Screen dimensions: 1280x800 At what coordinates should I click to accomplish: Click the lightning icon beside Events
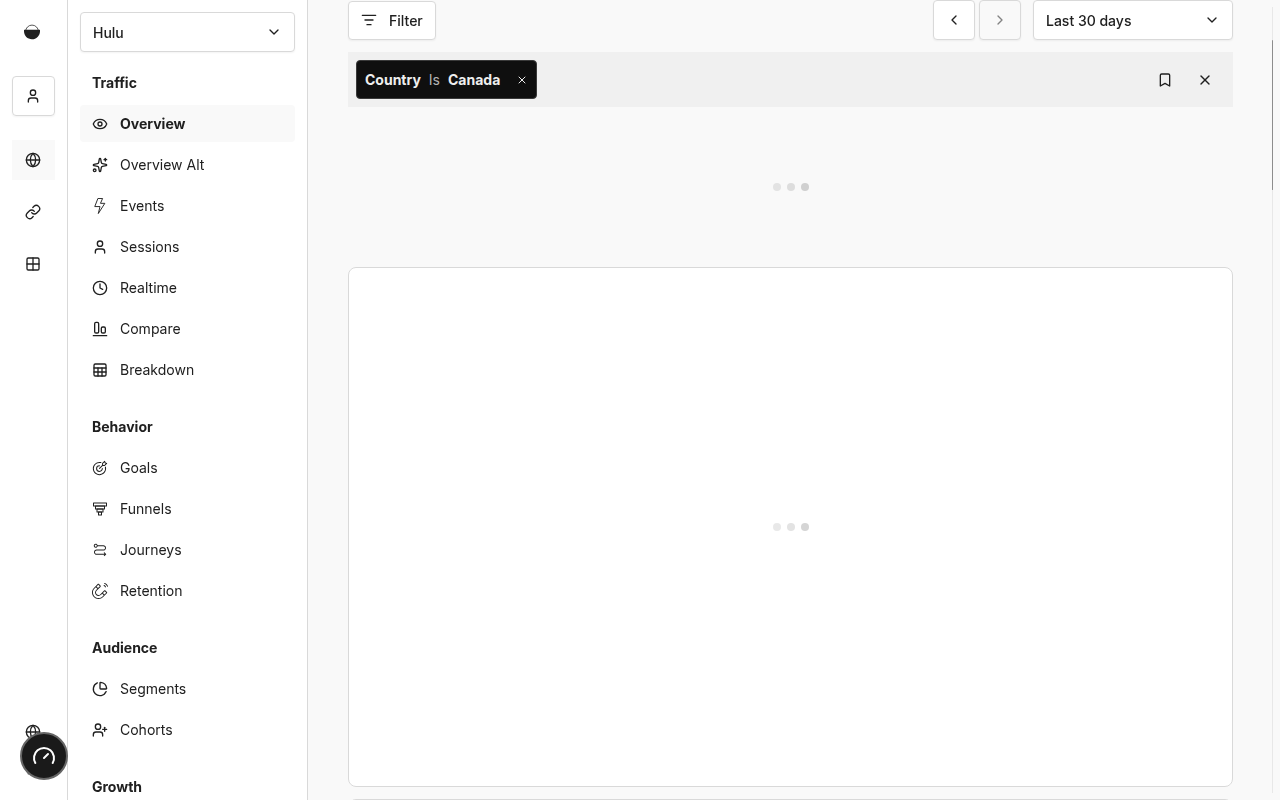coord(100,205)
